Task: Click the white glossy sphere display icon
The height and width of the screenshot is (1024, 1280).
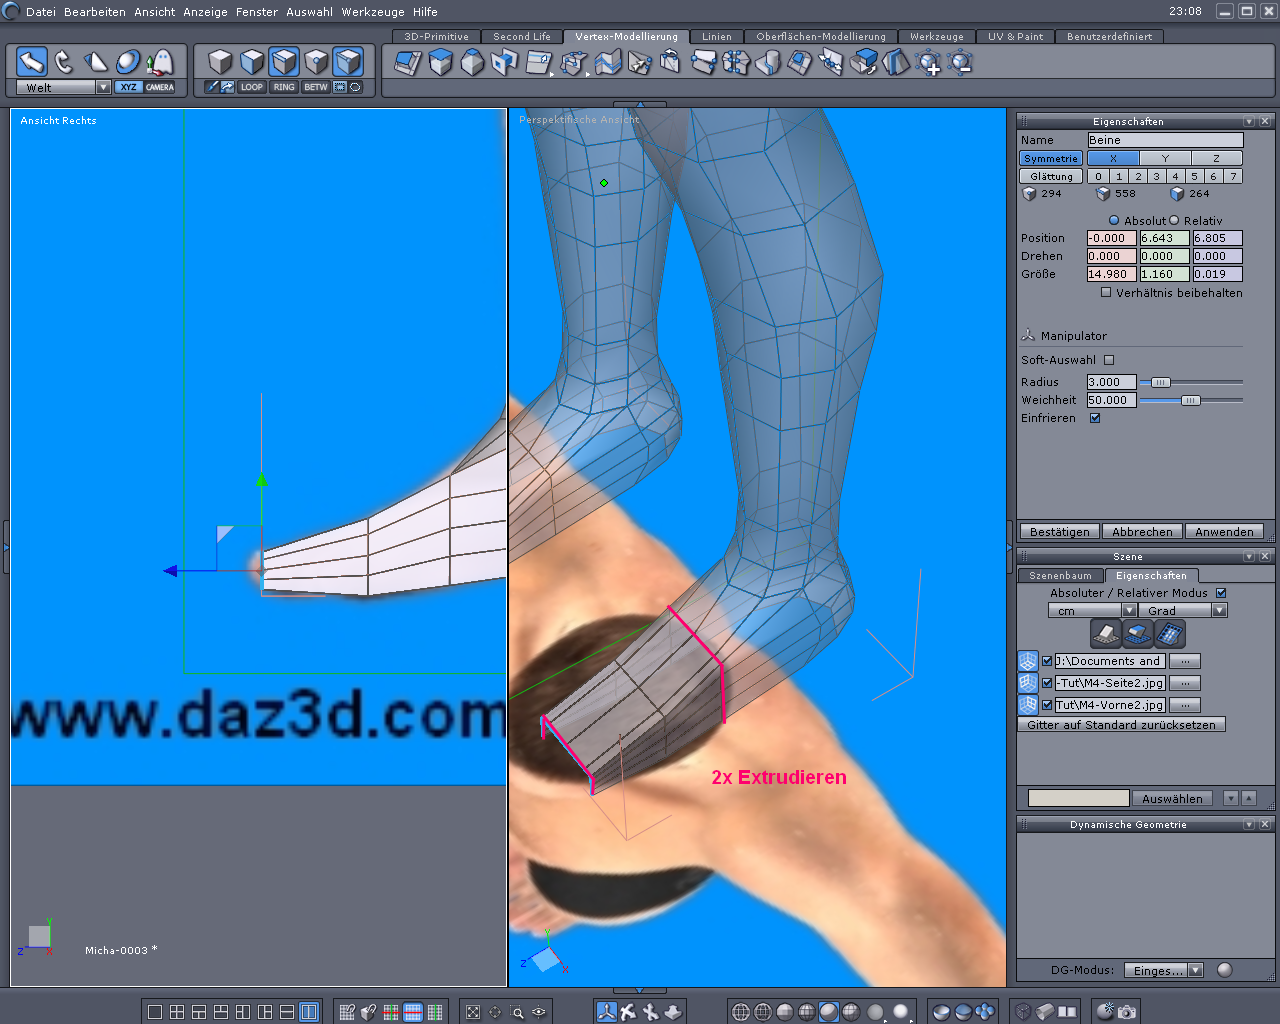Action: point(900,1012)
